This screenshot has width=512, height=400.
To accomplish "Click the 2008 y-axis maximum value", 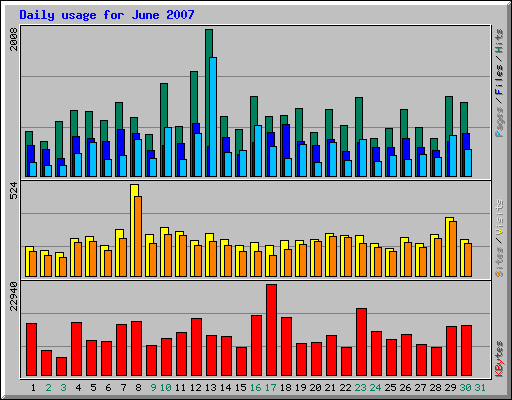I will point(14,39).
